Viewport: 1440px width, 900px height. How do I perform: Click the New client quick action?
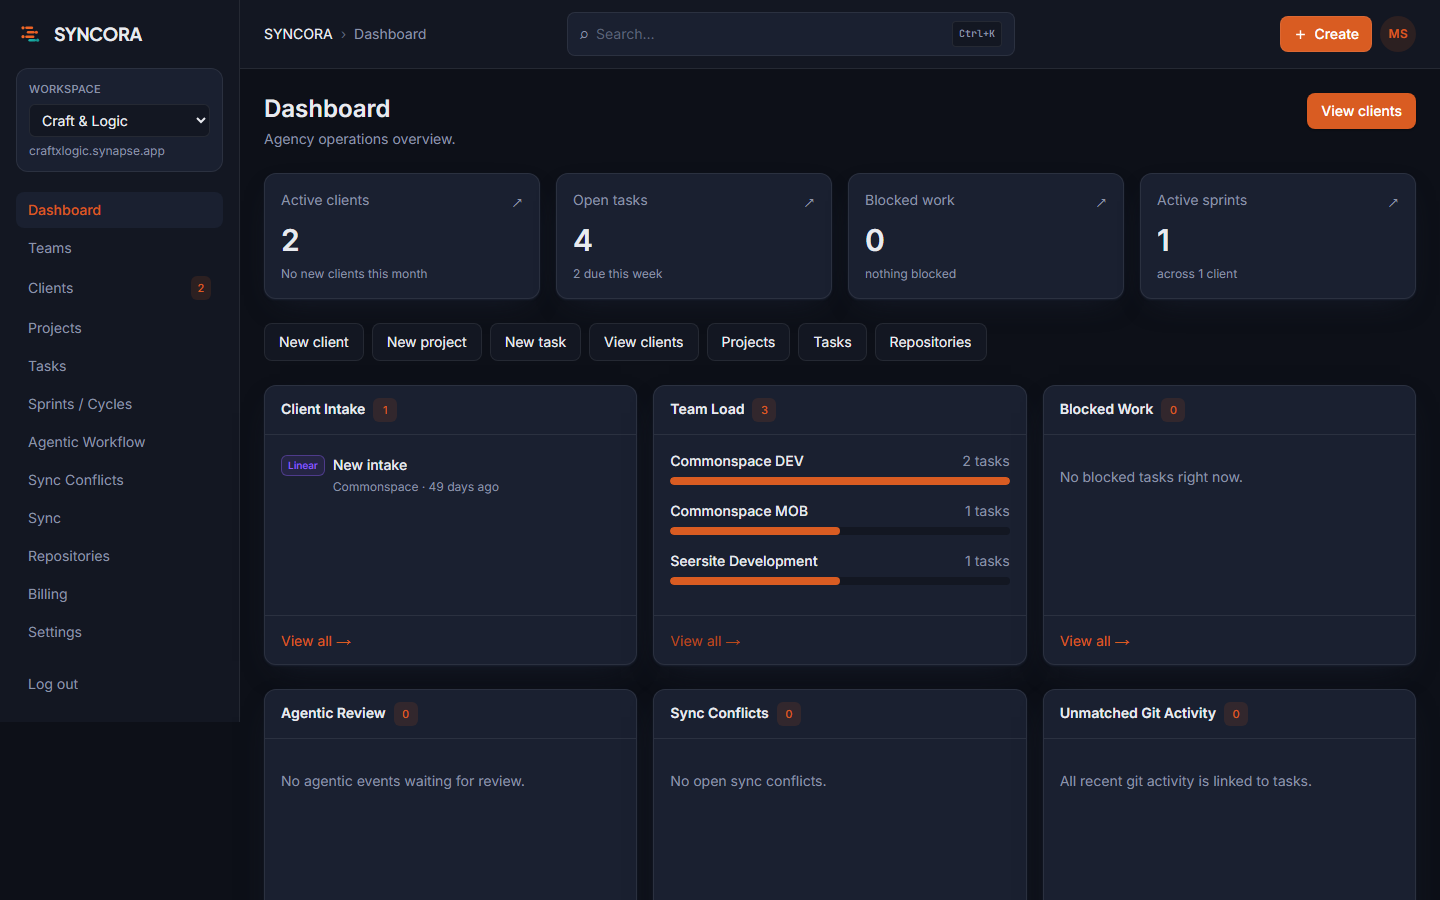click(314, 342)
